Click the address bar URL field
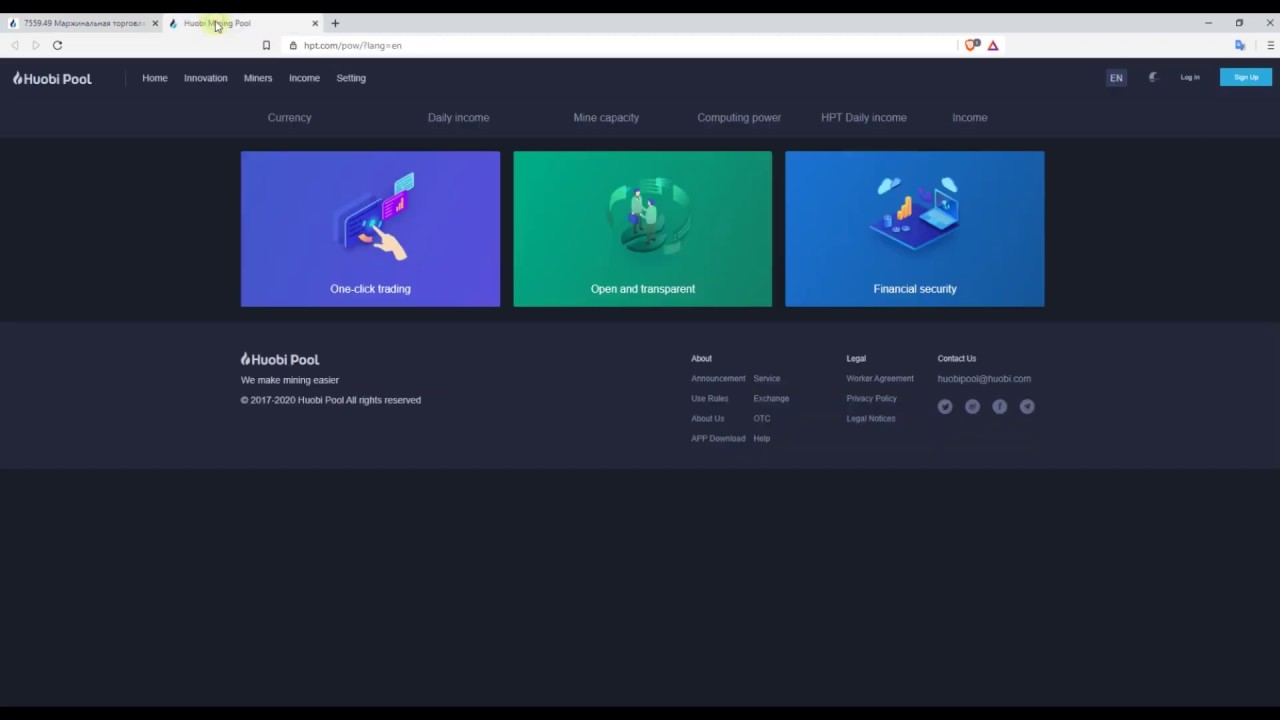 coord(620,45)
